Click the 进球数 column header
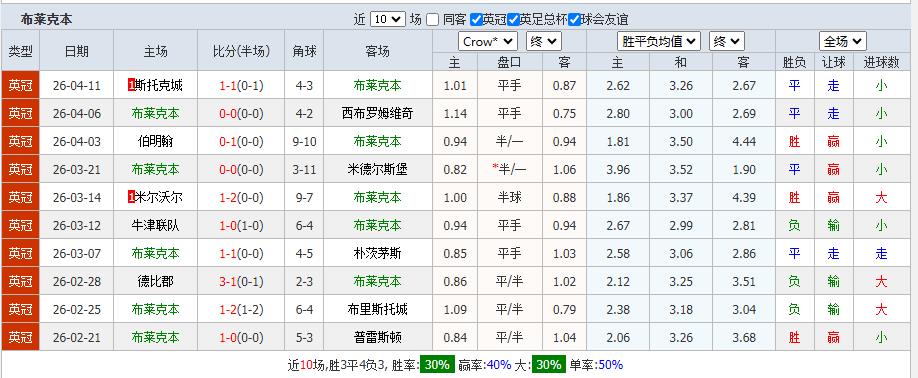This screenshot has height=378, width=918. click(881, 62)
